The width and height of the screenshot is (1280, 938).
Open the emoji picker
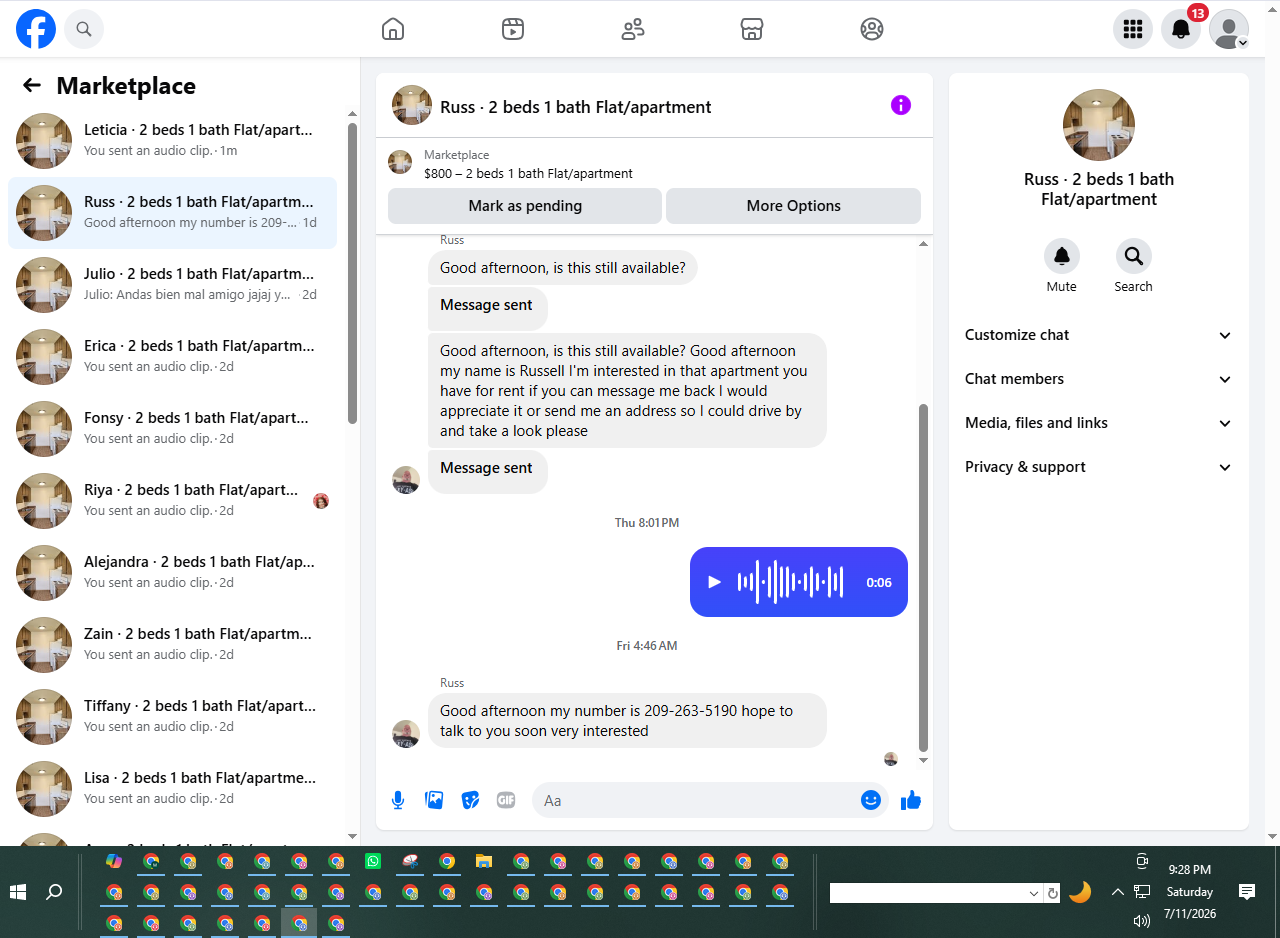(871, 800)
